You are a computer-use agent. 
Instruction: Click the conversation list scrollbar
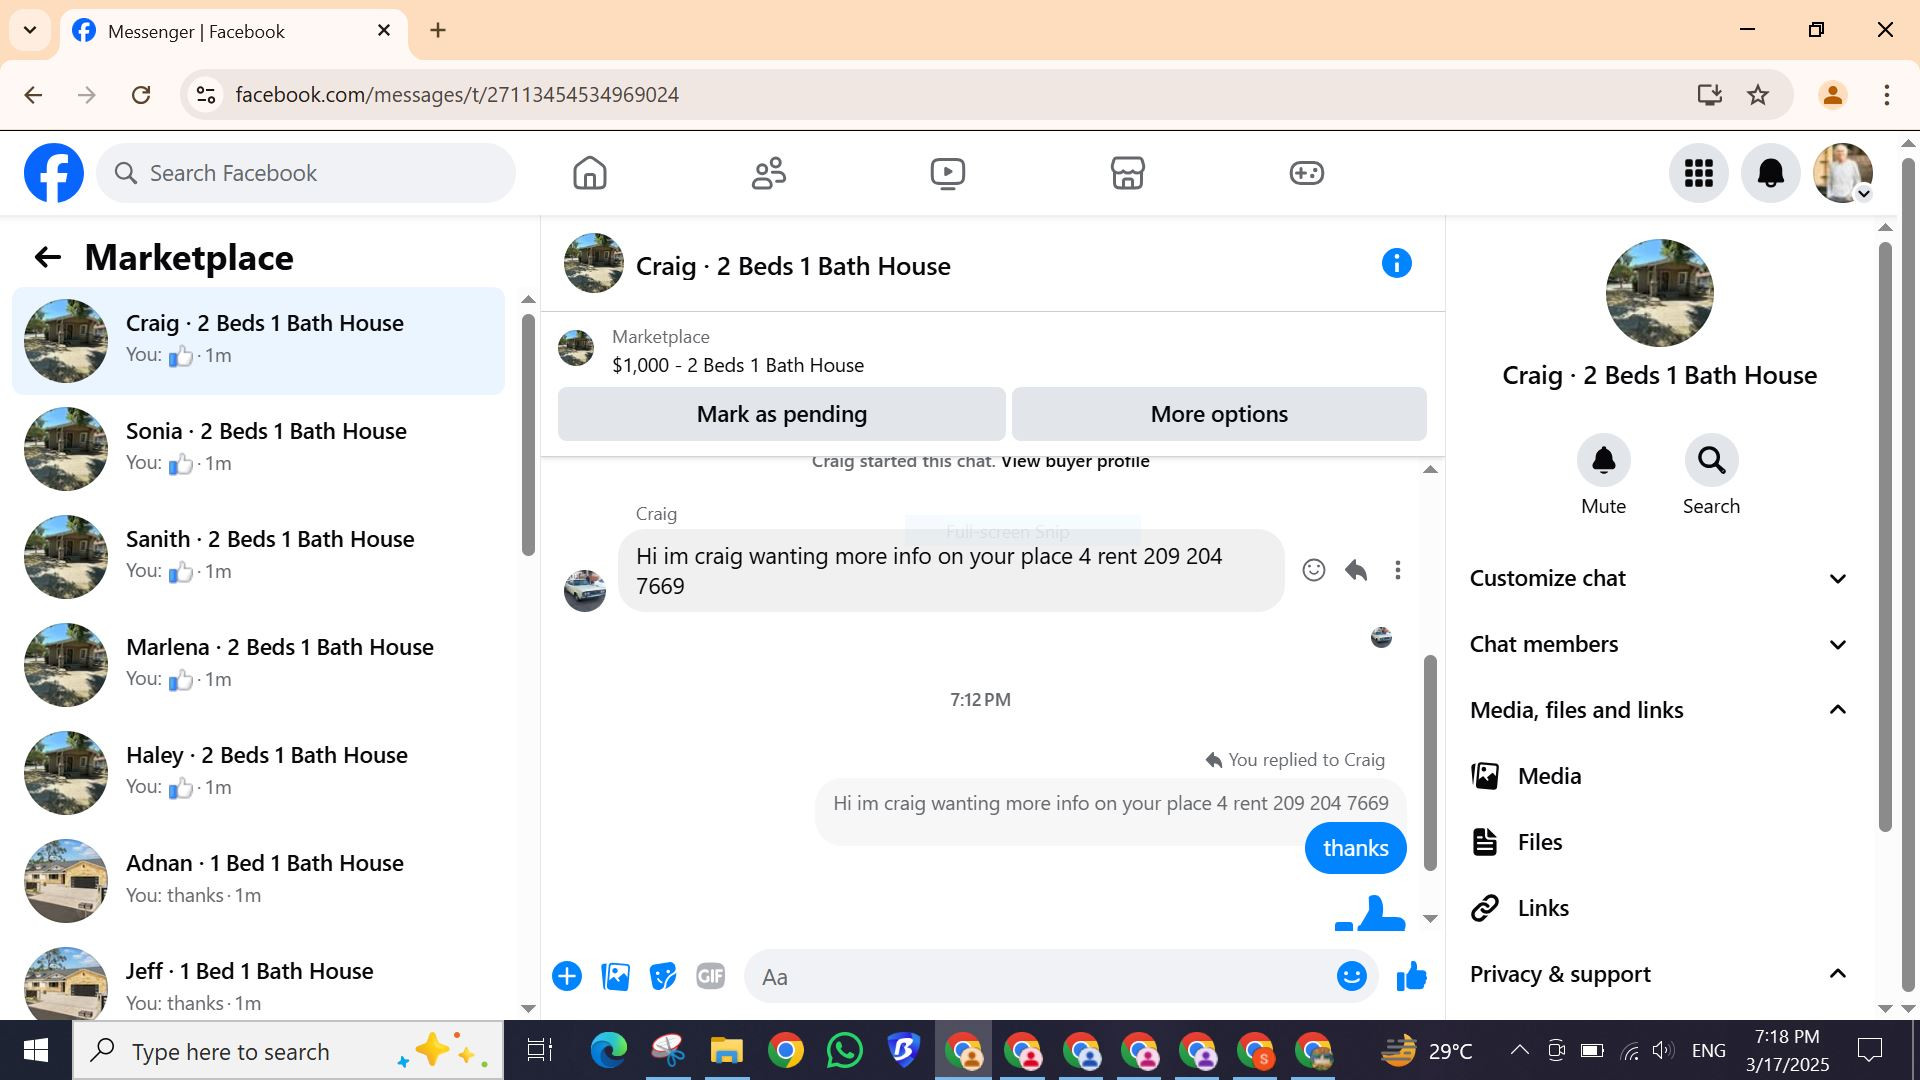[528, 435]
